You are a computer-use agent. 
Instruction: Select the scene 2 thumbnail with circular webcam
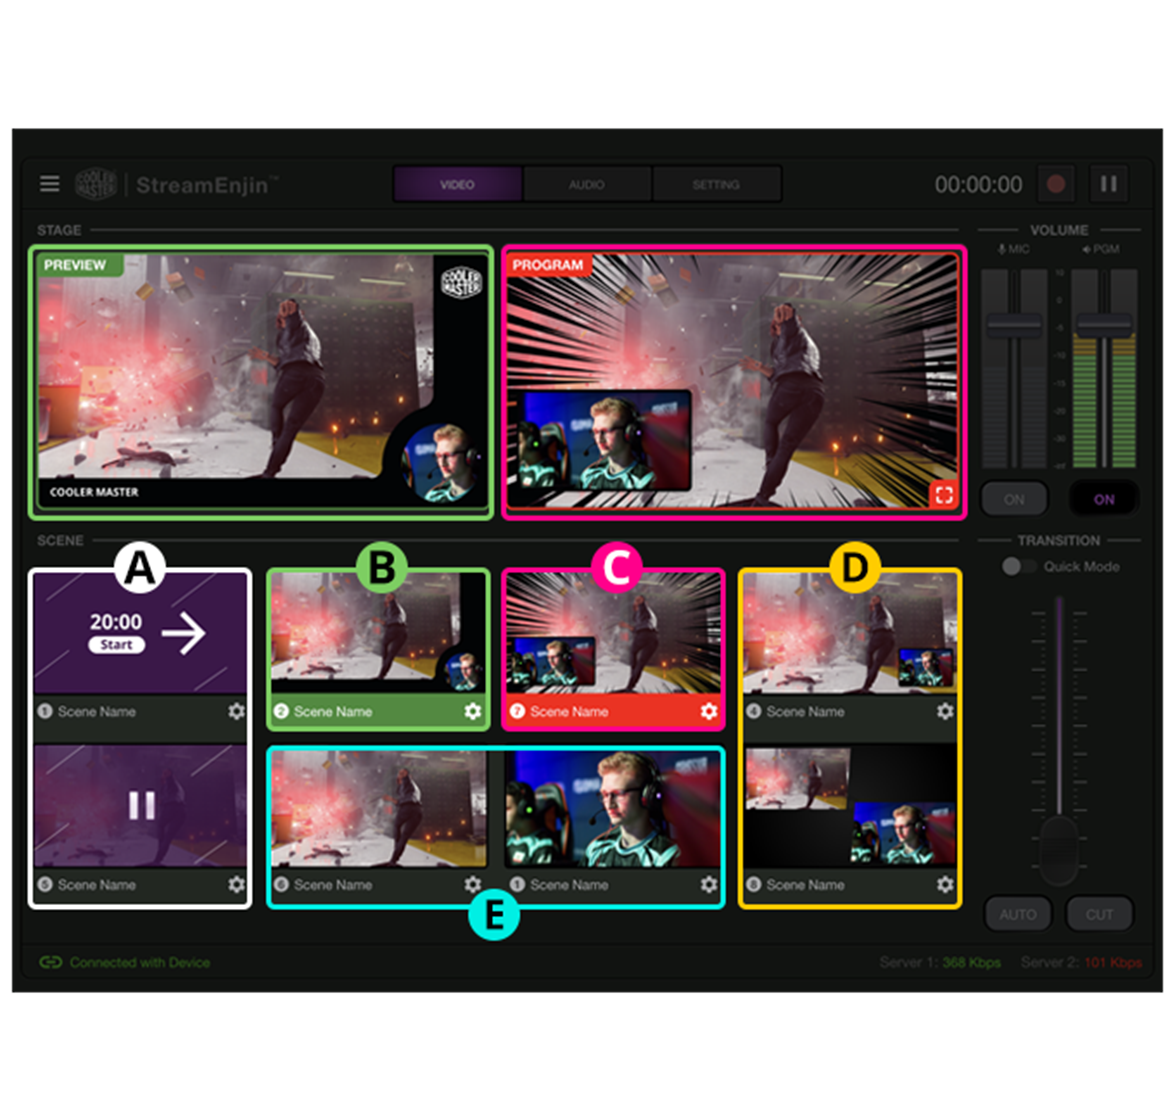378,634
